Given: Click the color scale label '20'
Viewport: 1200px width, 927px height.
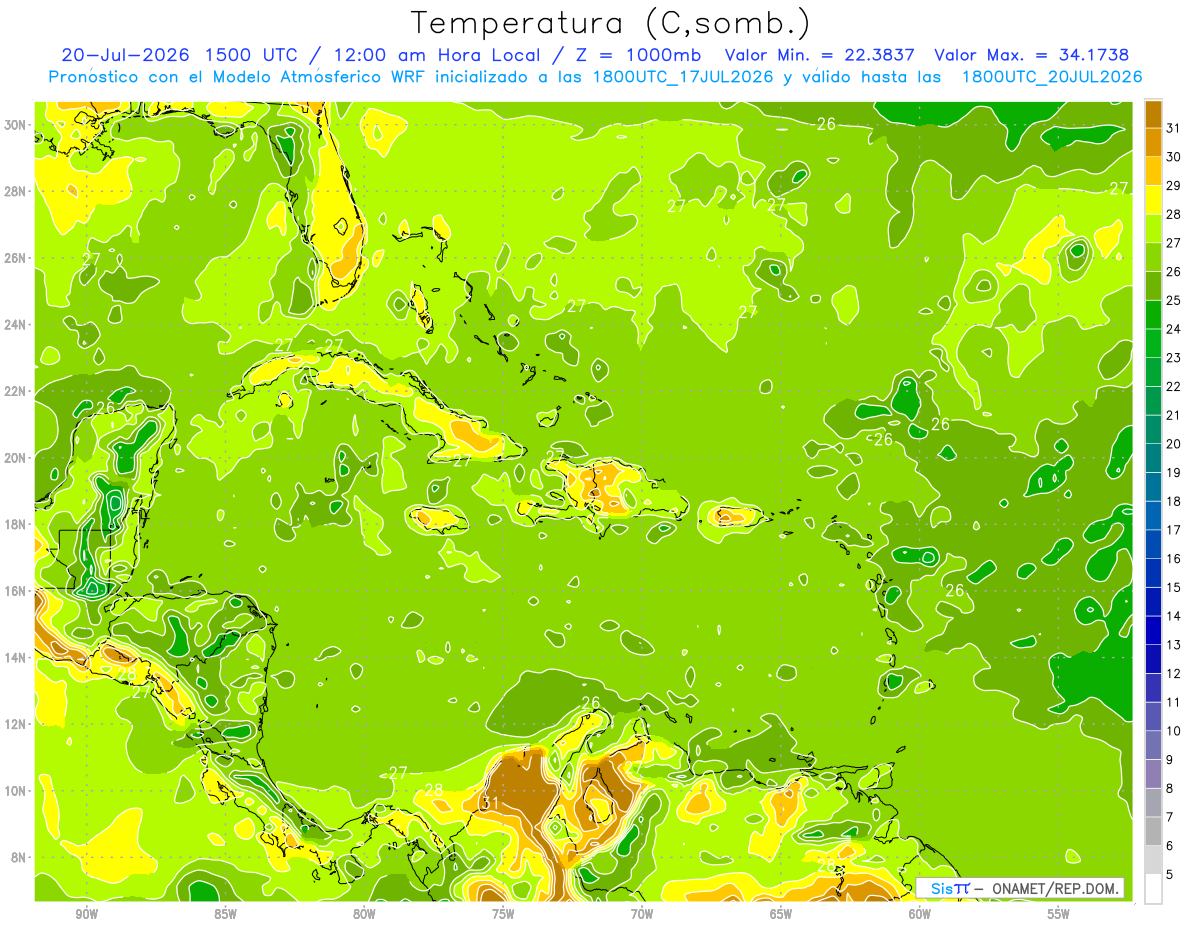Looking at the screenshot, I should click(1174, 444).
